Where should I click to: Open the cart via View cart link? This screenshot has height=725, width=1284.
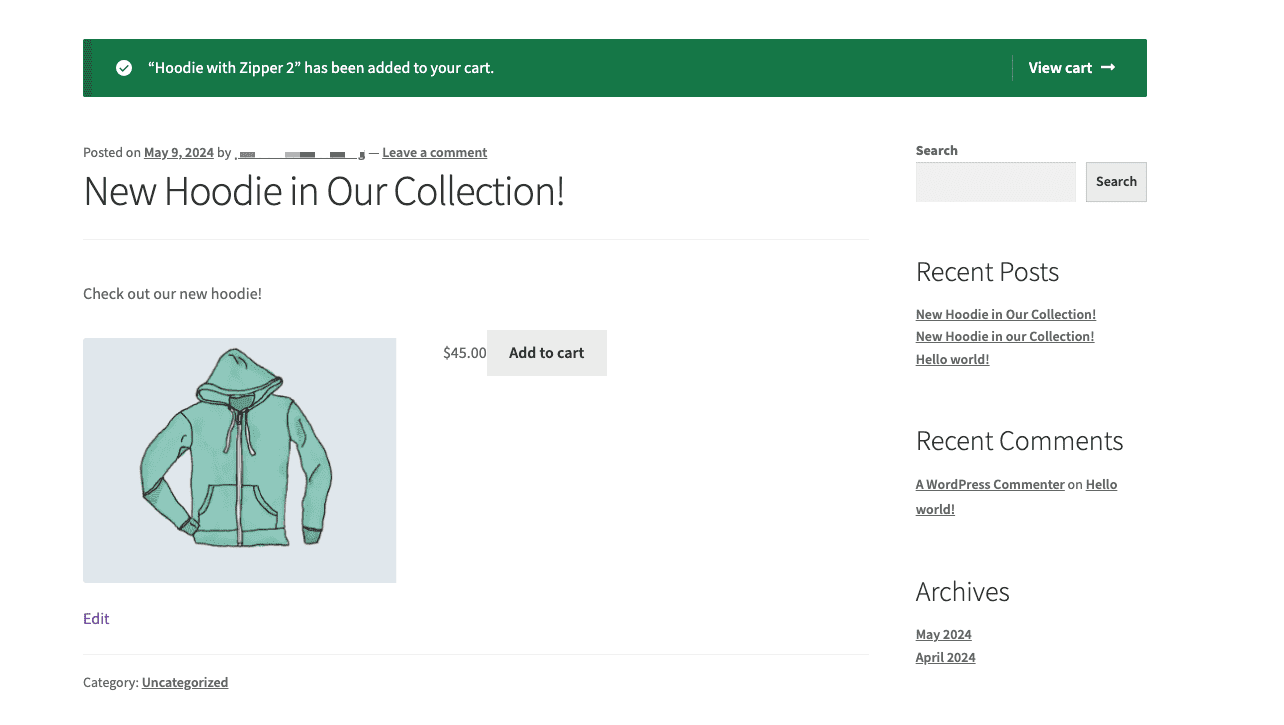coord(1060,67)
